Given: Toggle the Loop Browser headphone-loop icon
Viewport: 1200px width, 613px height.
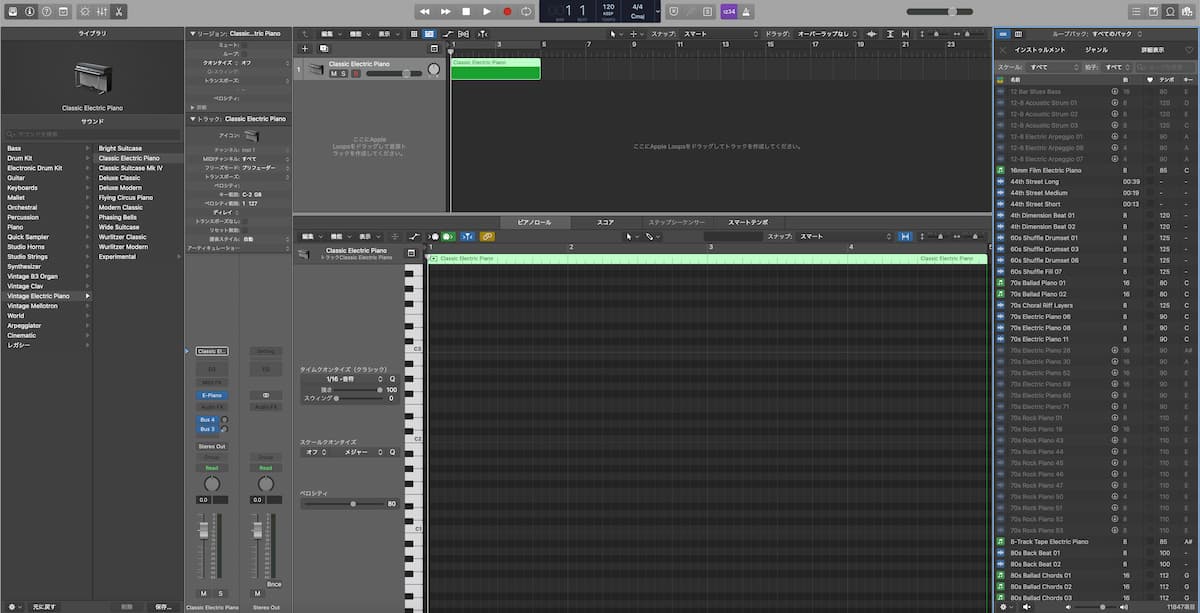Looking at the screenshot, I should (1170, 11).
